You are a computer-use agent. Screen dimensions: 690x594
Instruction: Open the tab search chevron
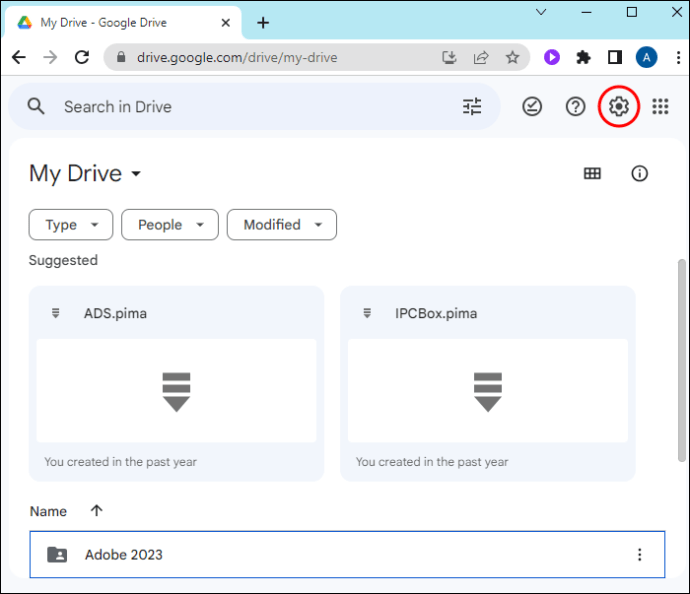click(x=541, y=12)
